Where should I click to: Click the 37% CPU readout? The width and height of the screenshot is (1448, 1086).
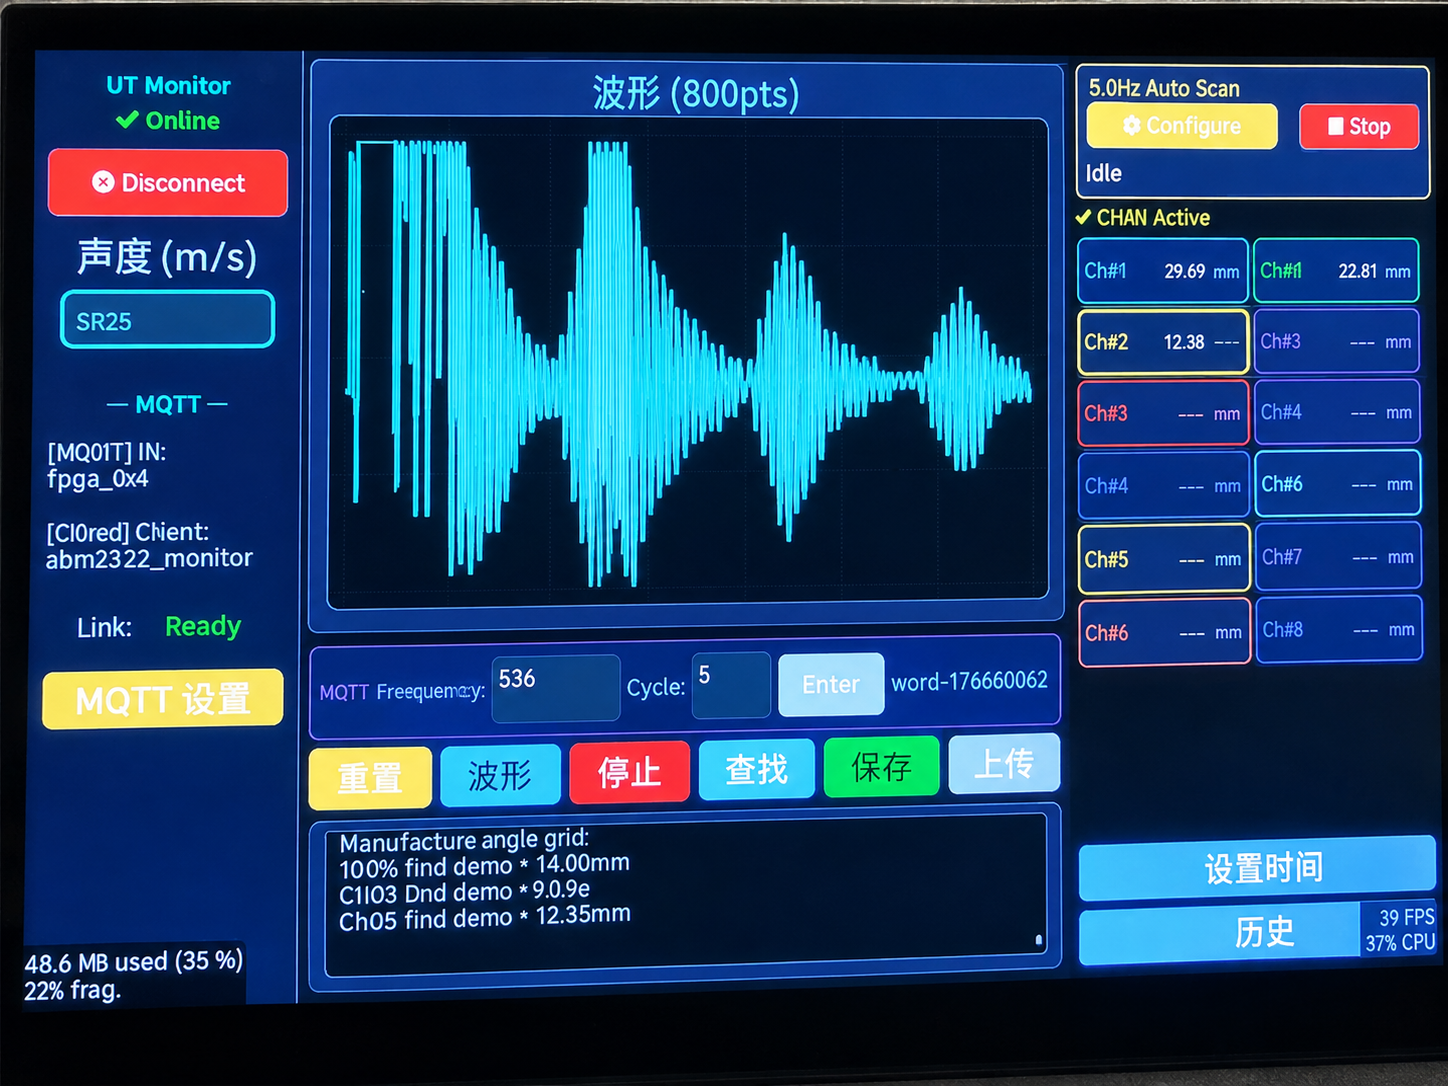tap(1400, 943)
